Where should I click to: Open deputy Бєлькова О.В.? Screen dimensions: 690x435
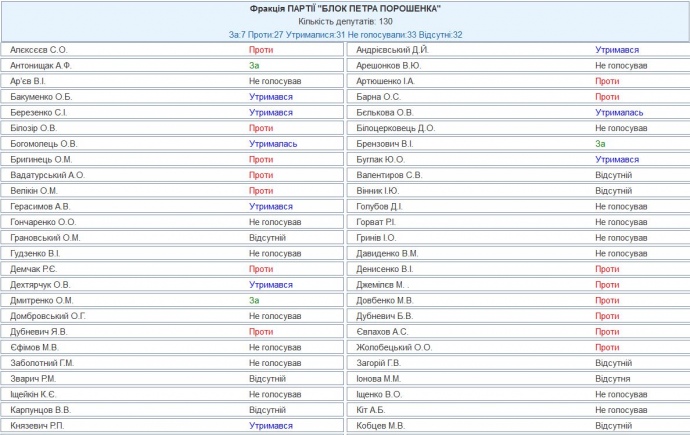[385, 113]
